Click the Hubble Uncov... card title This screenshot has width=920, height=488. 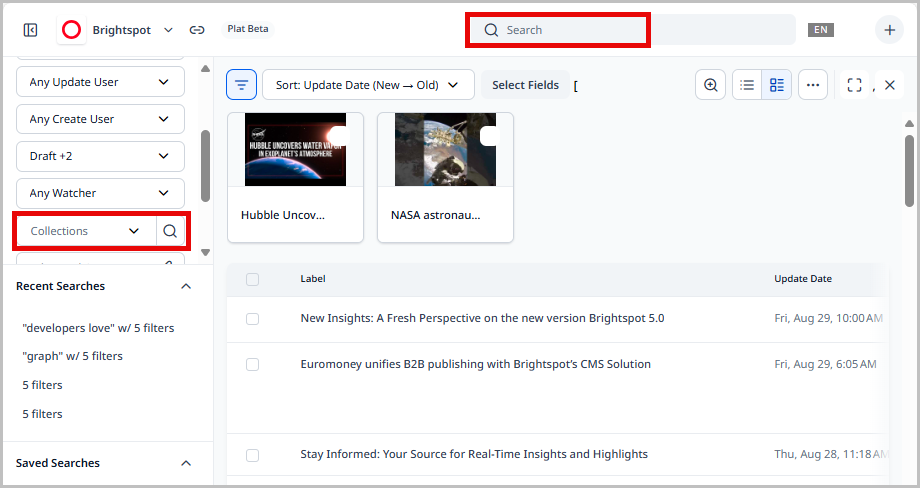coord(283,215)
